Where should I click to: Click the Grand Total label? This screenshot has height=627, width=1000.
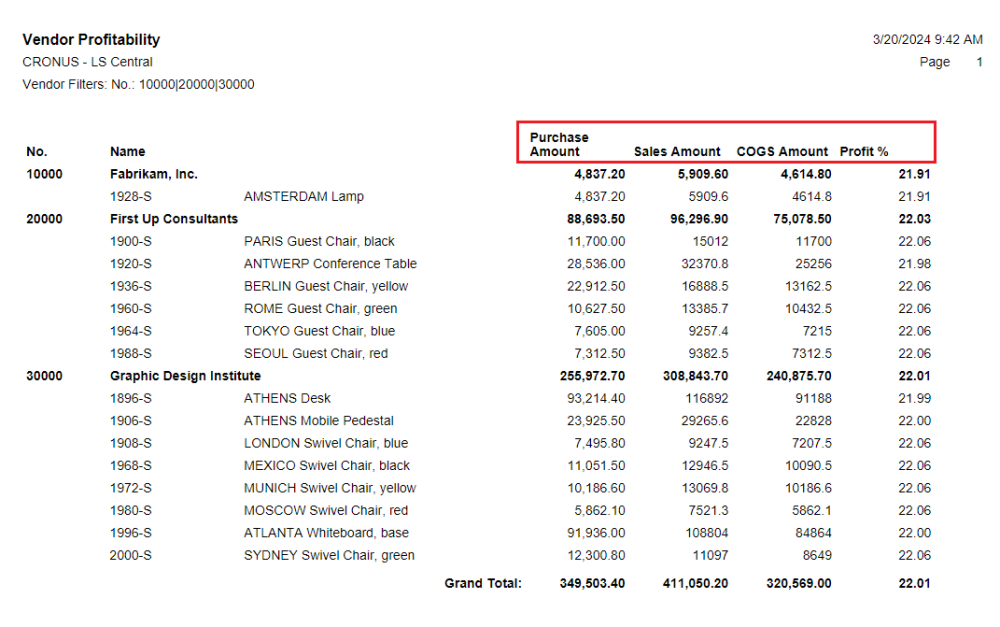(483, 584)
